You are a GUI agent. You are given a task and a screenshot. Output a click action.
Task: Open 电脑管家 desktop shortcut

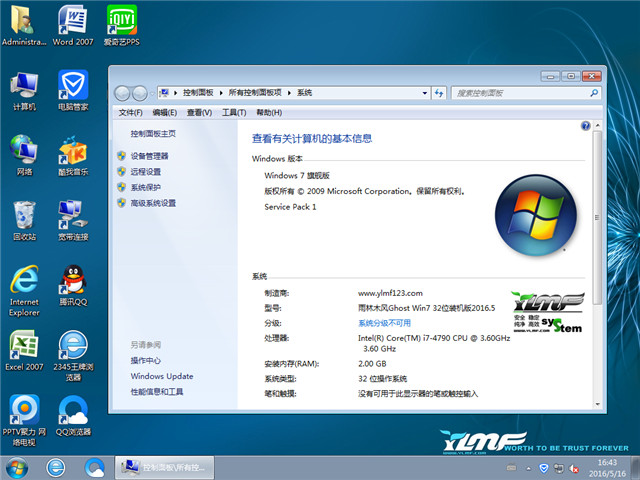click(x=73, y=91)
